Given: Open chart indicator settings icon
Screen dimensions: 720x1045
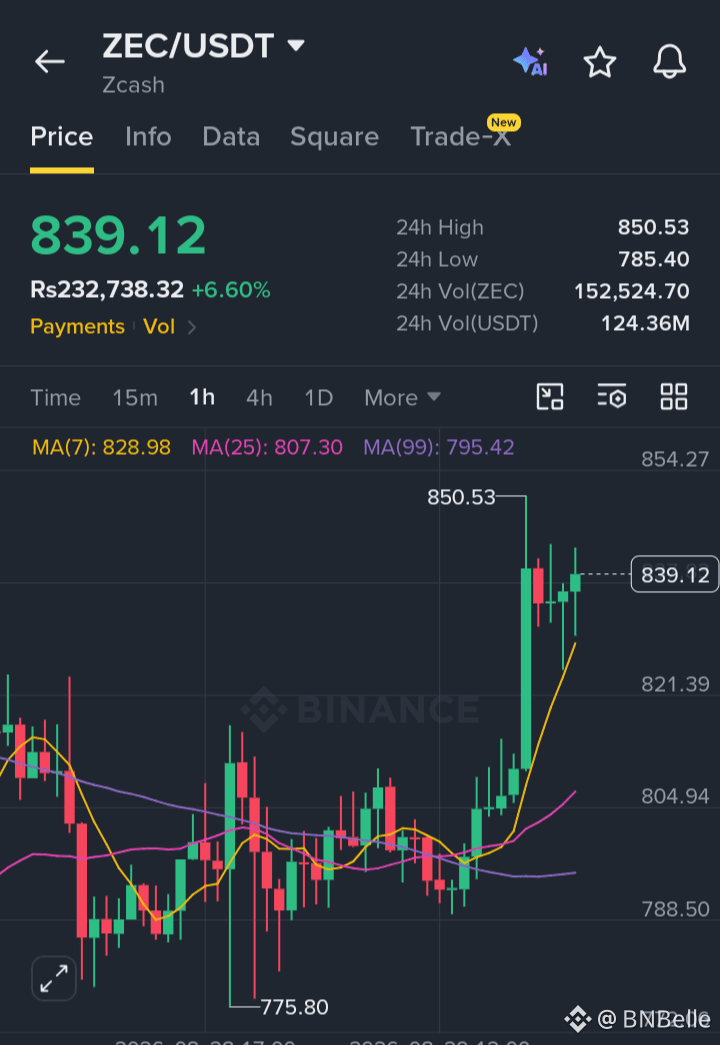Looking at the screenshot, I should (612, 397).
